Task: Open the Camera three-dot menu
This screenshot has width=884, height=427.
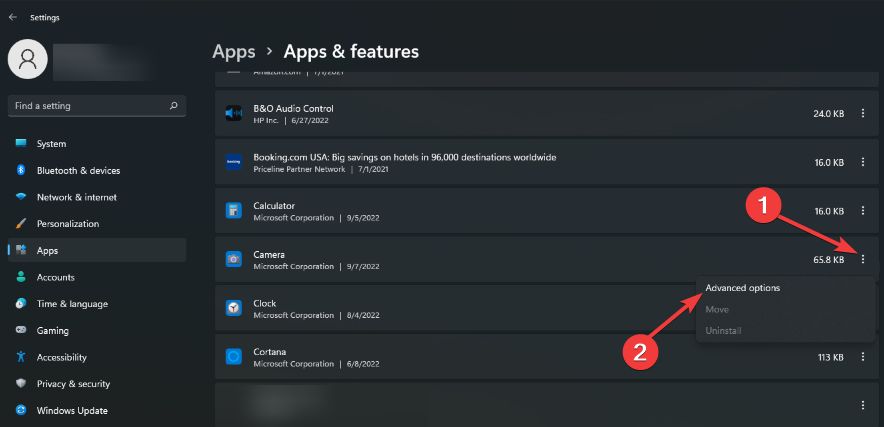Action: (863, 259)
